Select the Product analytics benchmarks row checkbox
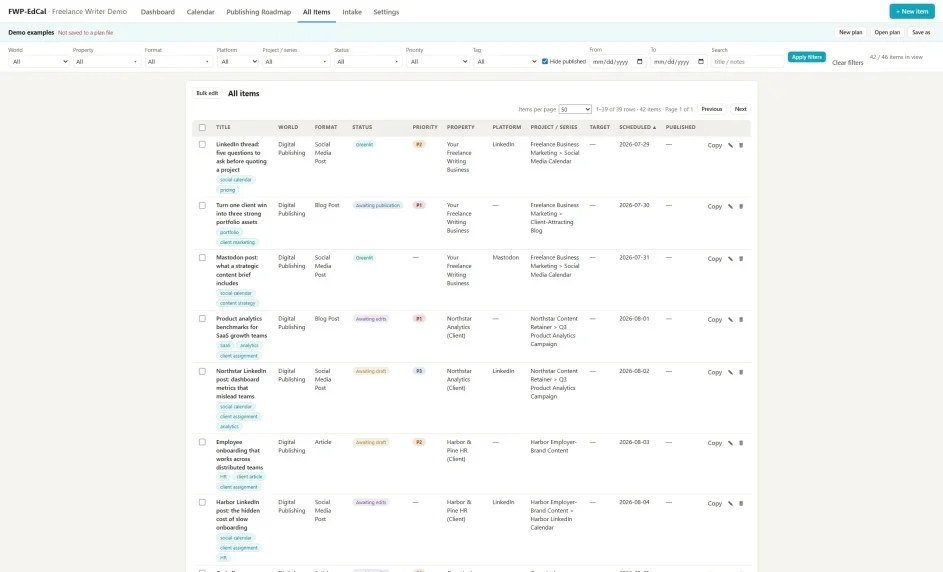Screen dimensions: 943x572 tap(202, 319)
